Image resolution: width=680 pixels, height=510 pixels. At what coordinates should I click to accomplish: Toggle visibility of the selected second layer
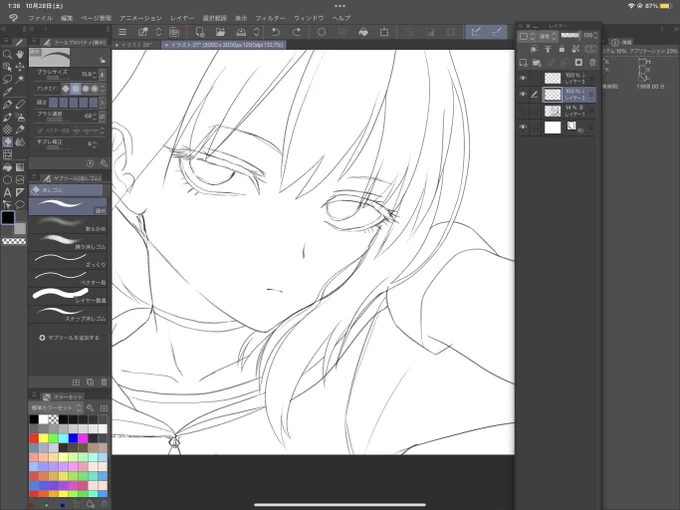(523, 95)
